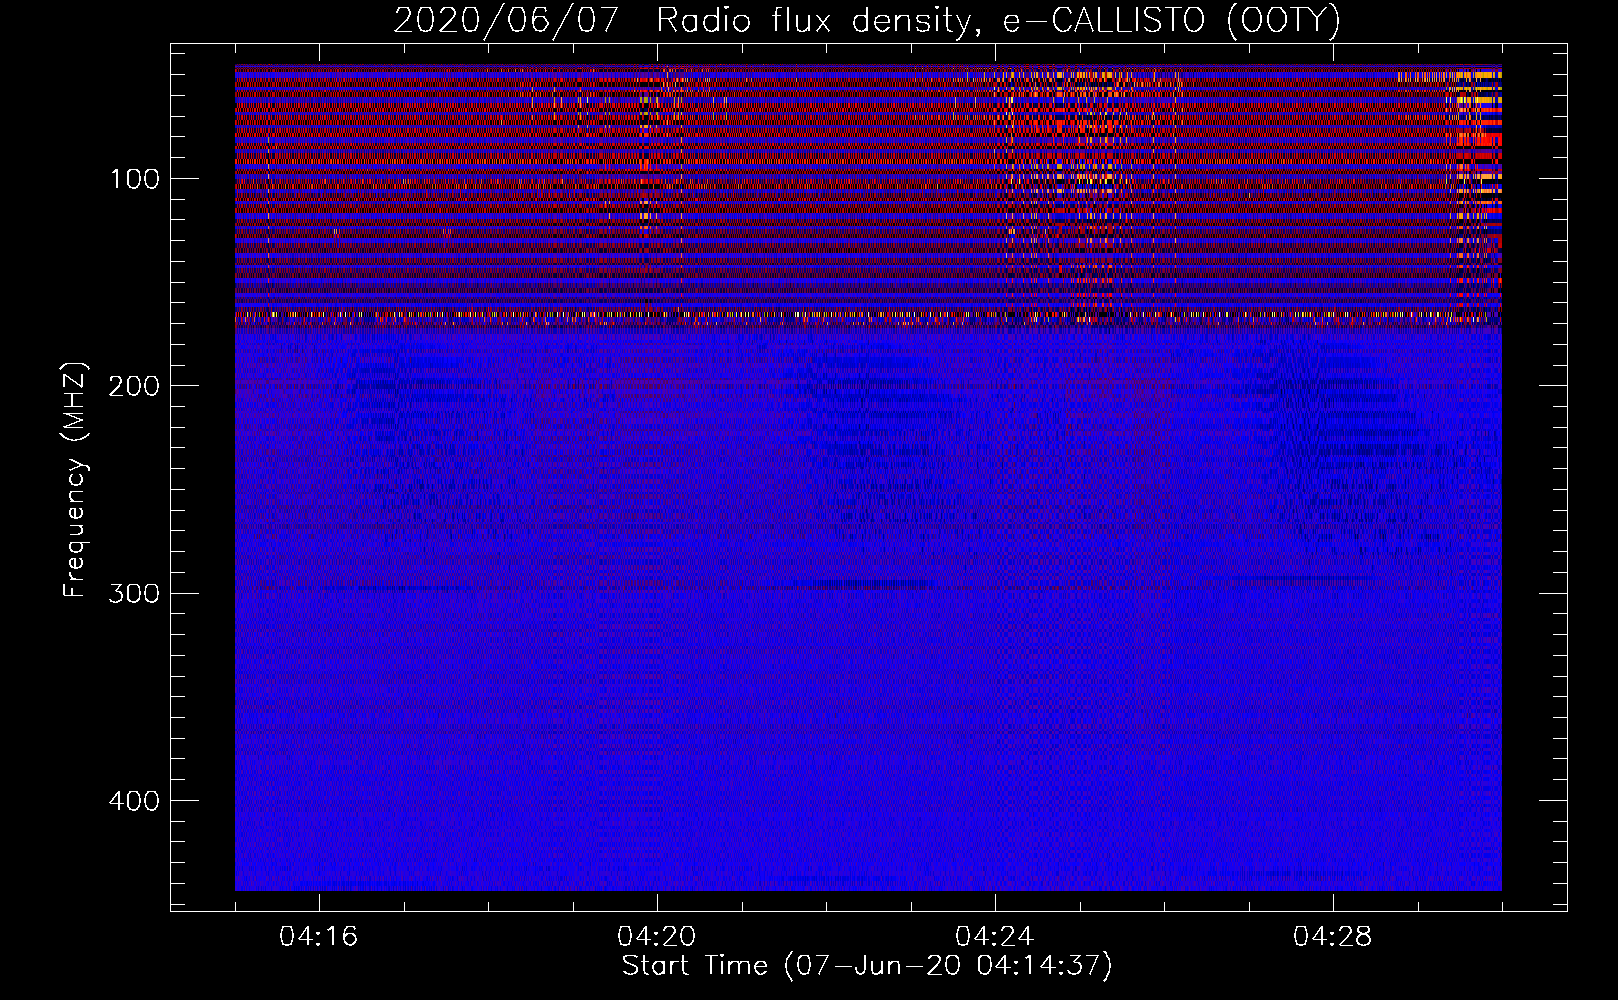The height and width of the screenshot is (1000, 1618).
Task: Click the plot title 'Radio flux density, e-CALLISTO (OOTY)'
Action: 998,20
